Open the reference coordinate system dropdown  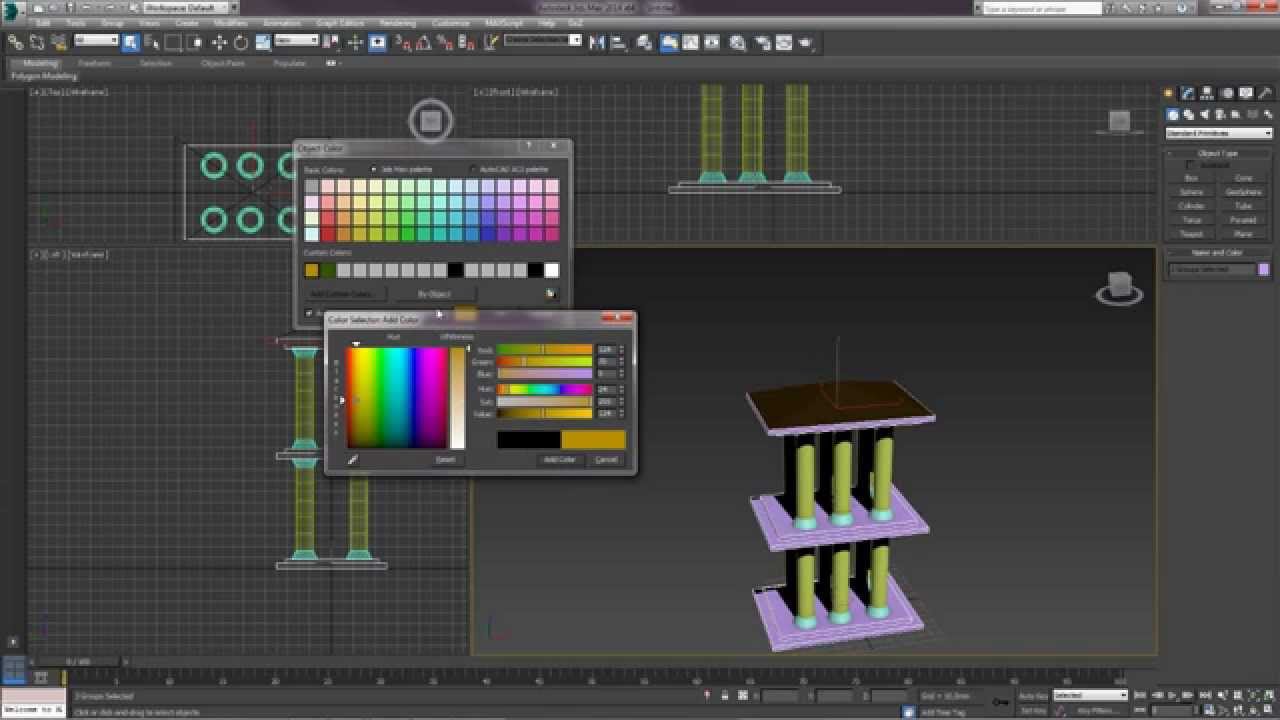click(296, 41)
